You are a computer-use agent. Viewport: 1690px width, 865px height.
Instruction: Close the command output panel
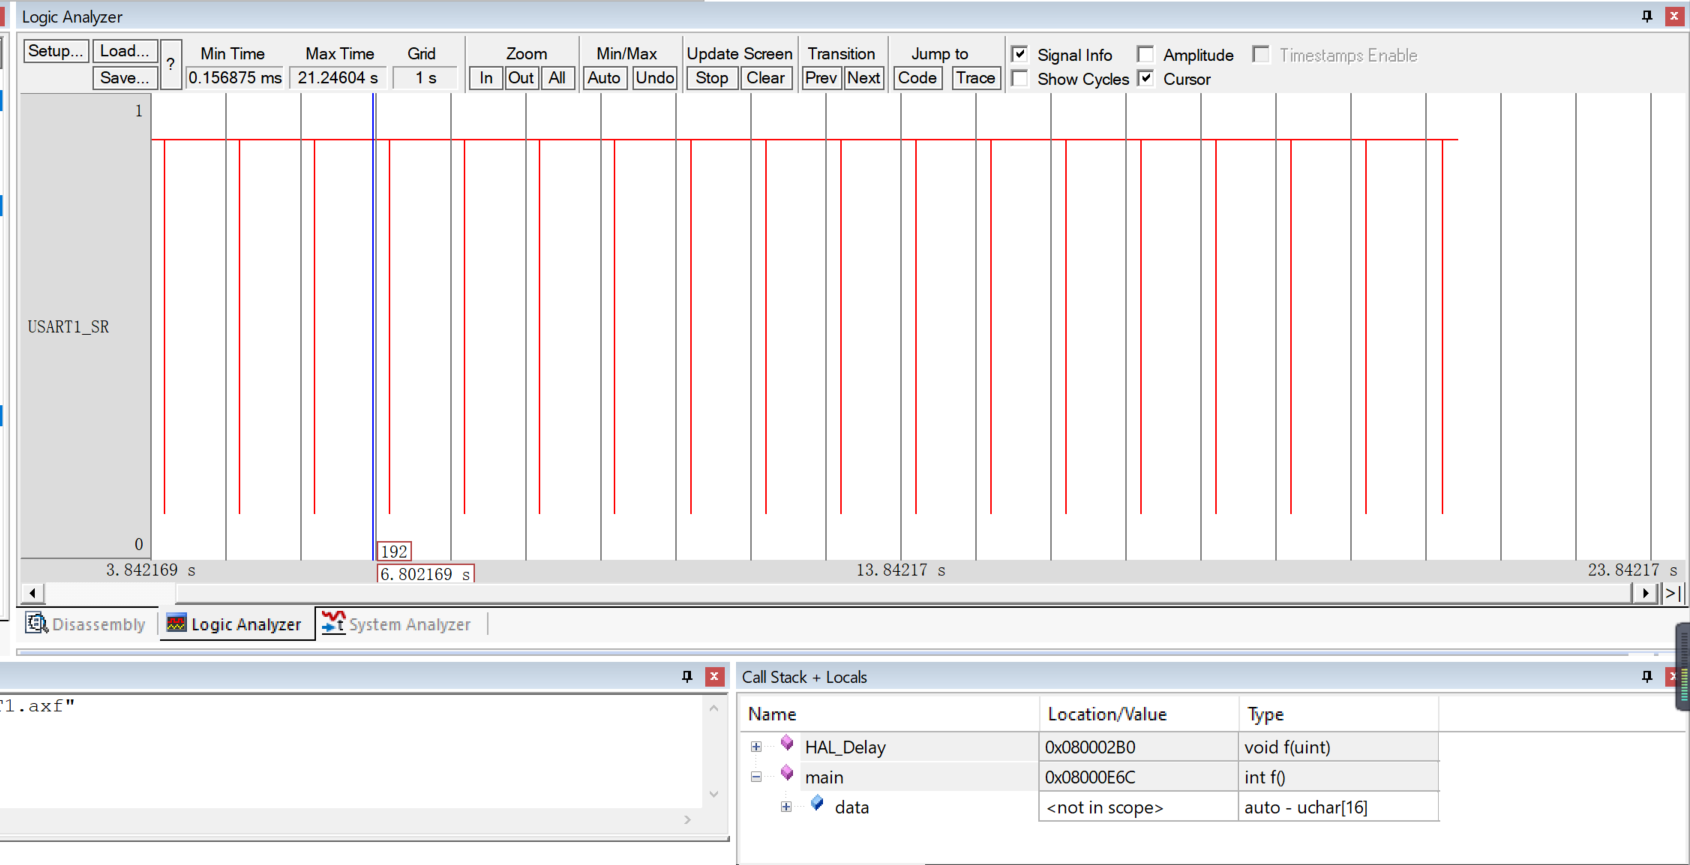pos(714,677)
